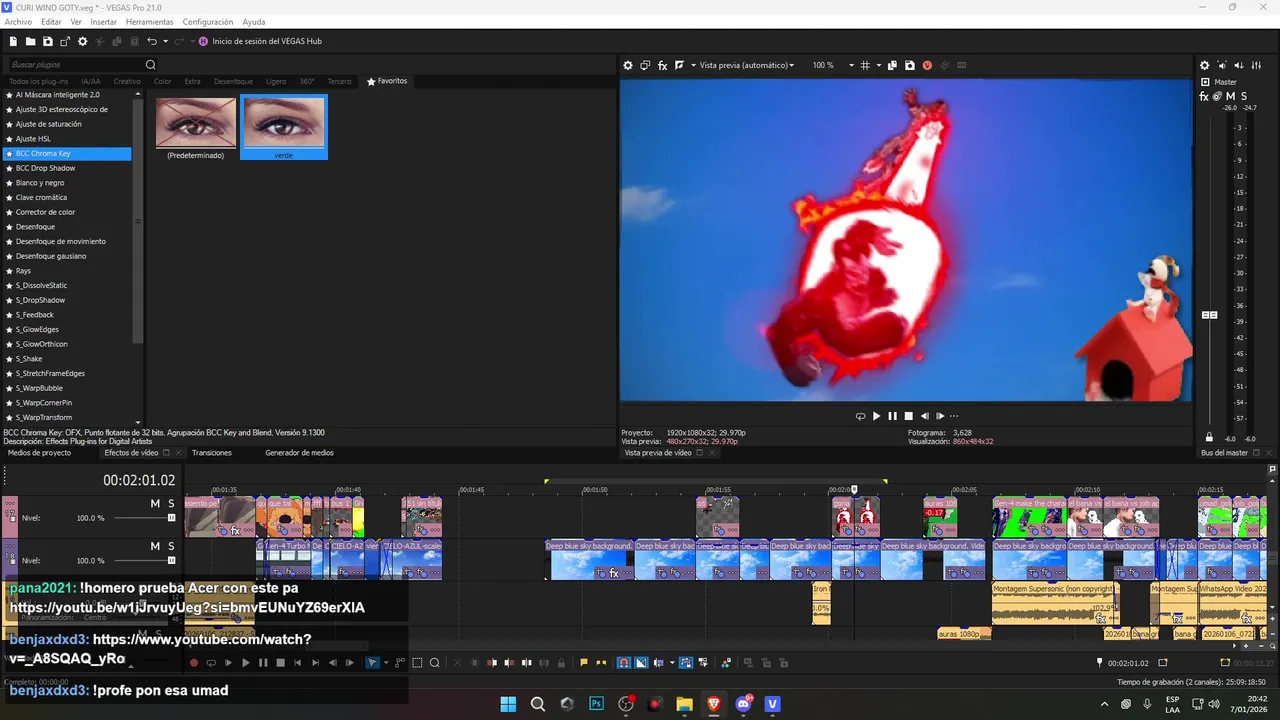Image resolution: width=1280 pixels, height=720 pixels.
Task: Select the normal edit tool arrow
Action: point(372,662)
